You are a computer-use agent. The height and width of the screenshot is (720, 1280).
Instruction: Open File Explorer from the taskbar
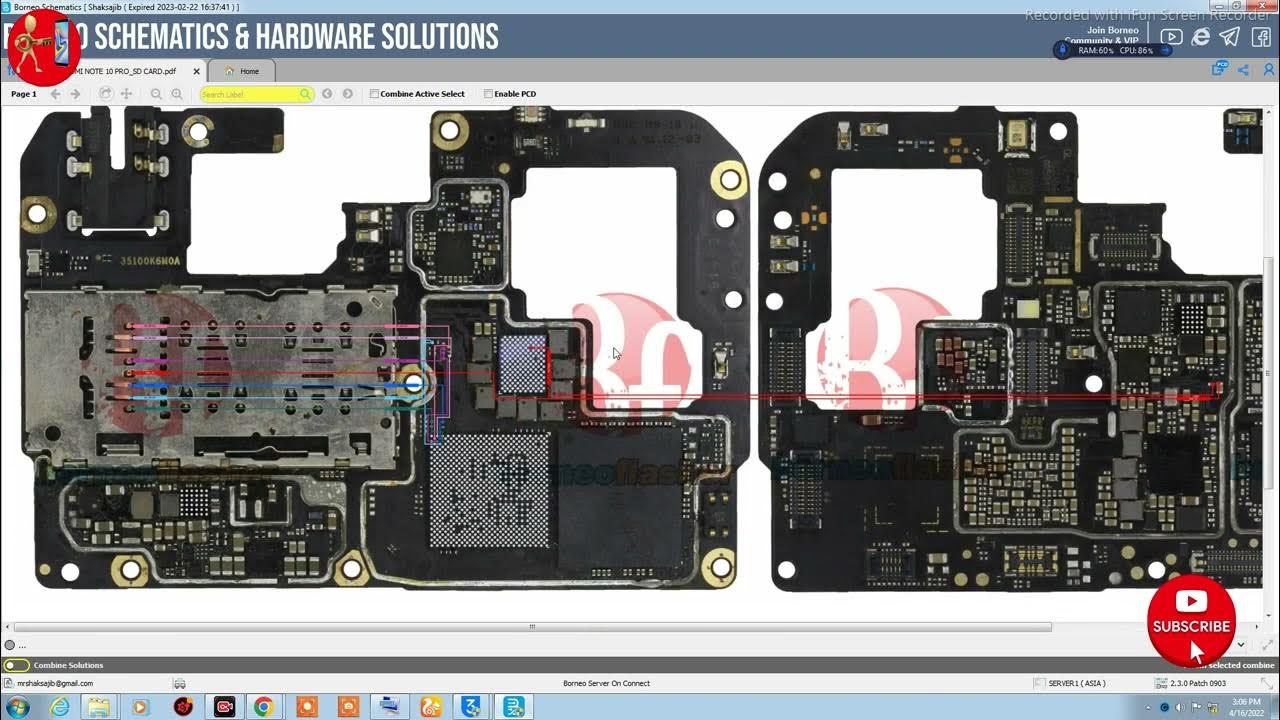click(98, 707)
